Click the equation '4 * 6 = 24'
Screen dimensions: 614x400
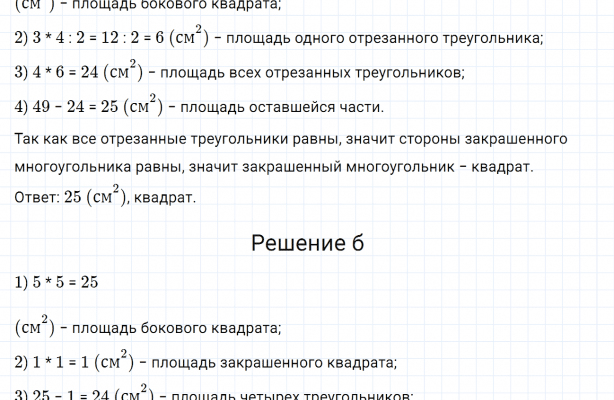72,73
